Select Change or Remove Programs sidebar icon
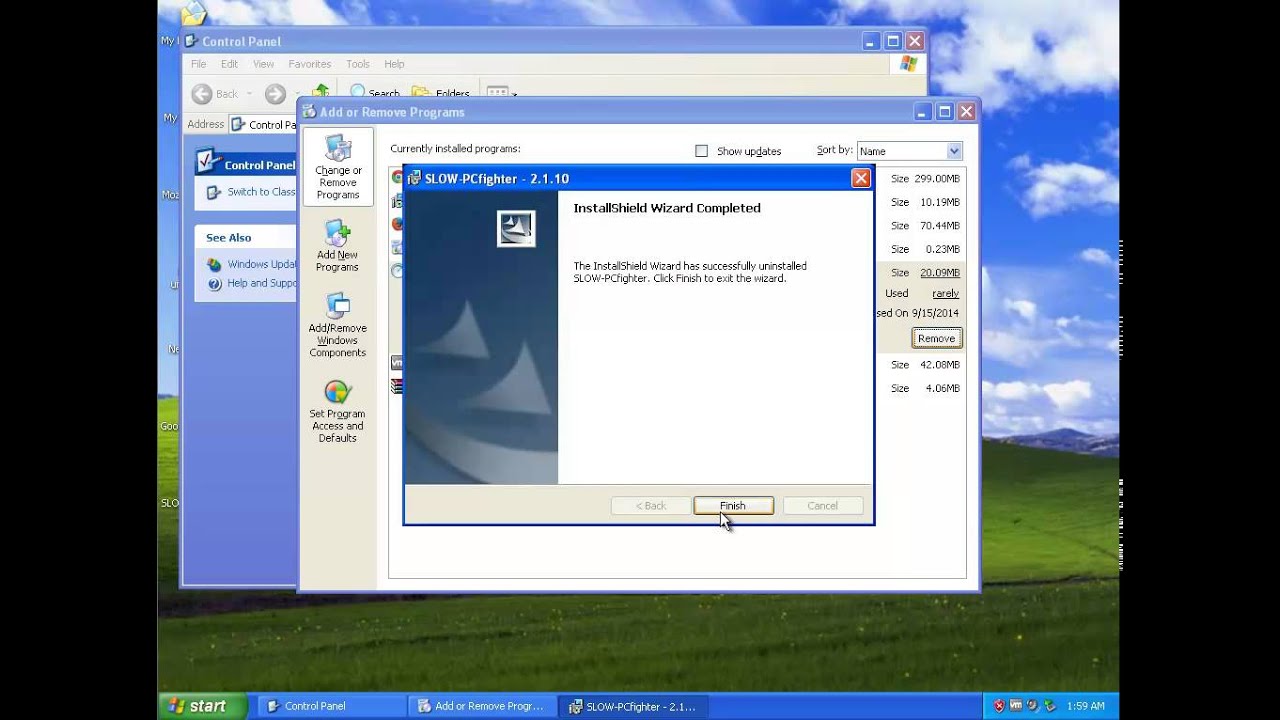The height and width of the screenshot is (720, 1280). (x=338, y=167)
